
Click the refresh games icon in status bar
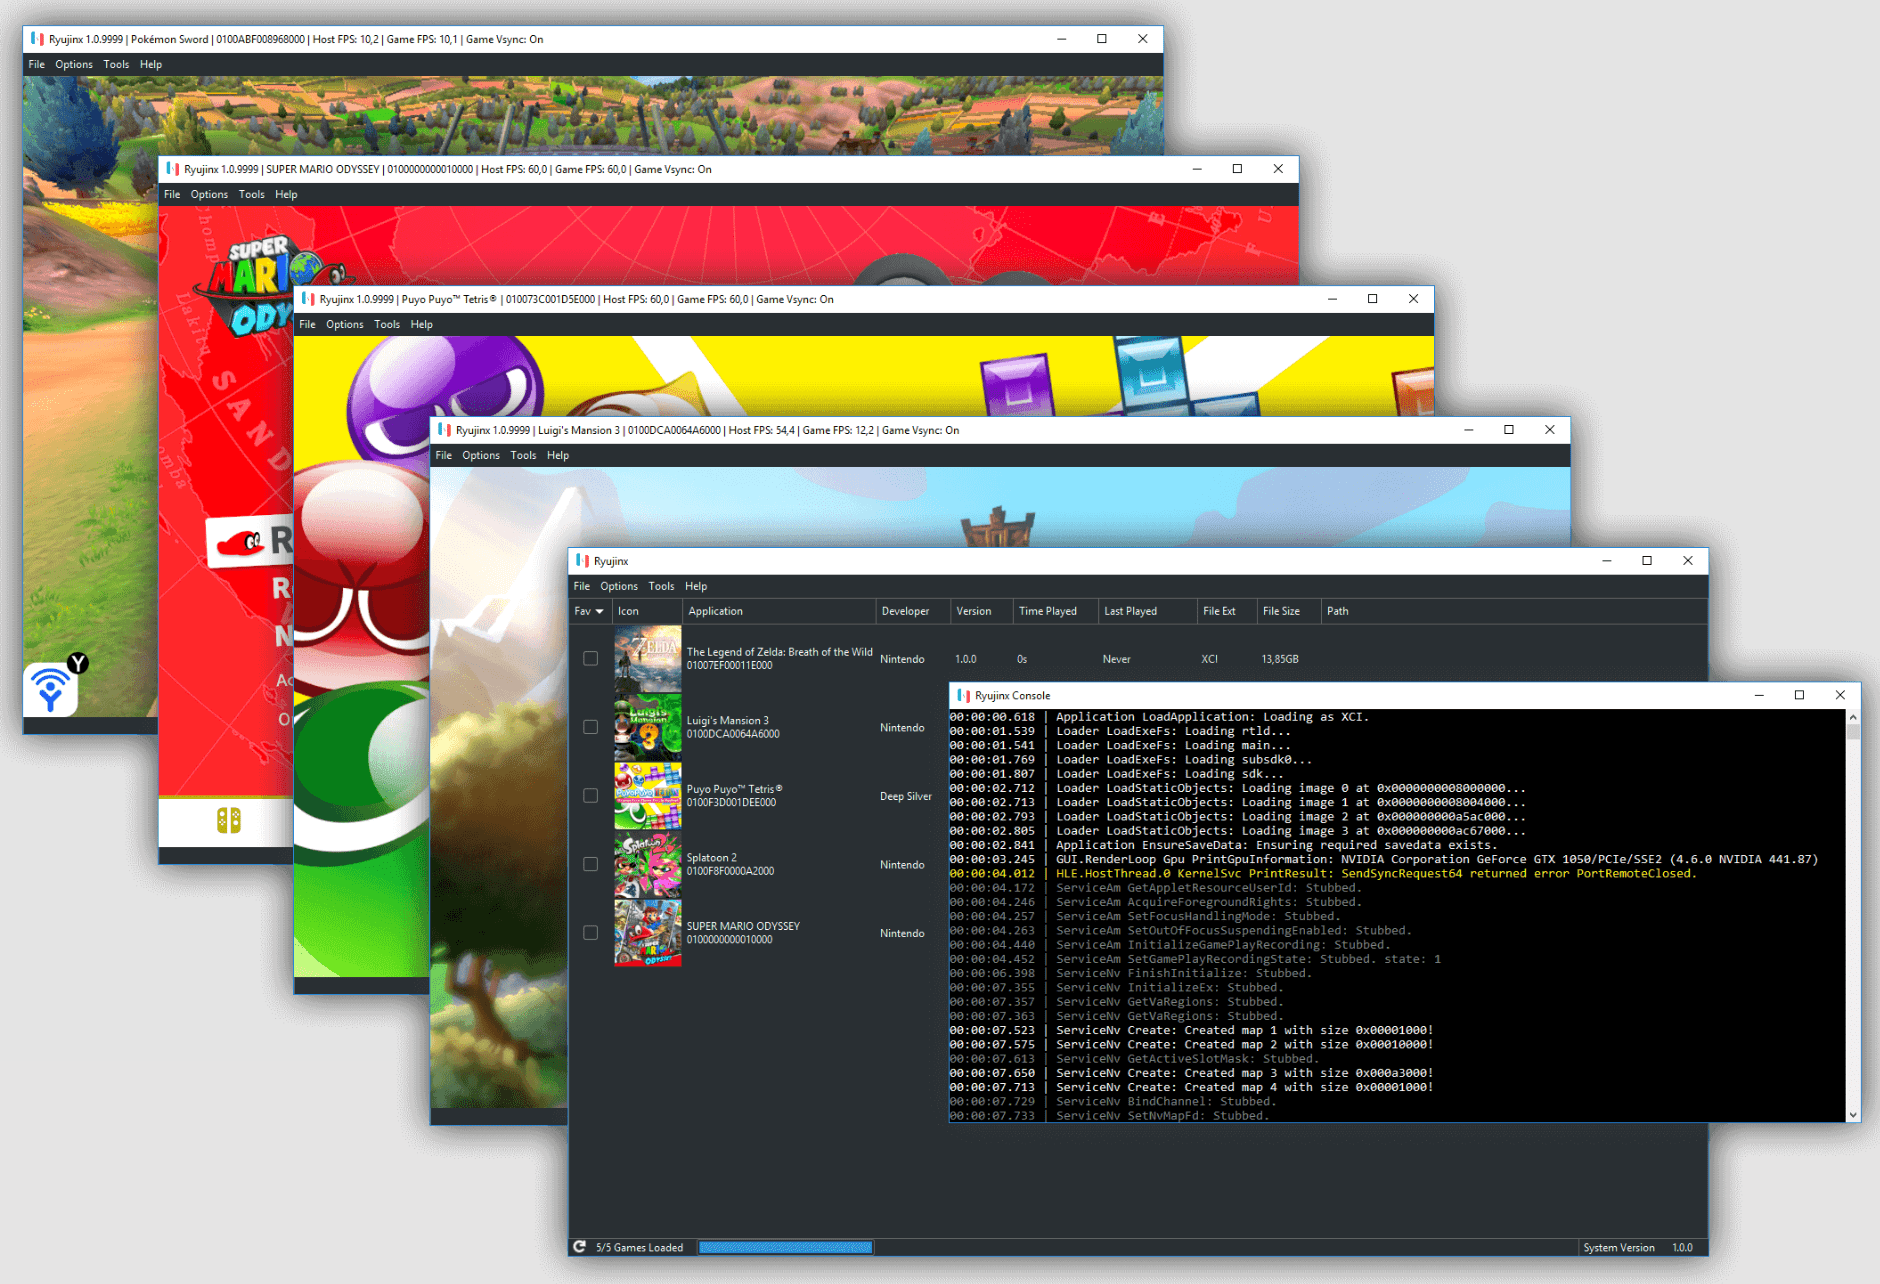point(579,1247)
